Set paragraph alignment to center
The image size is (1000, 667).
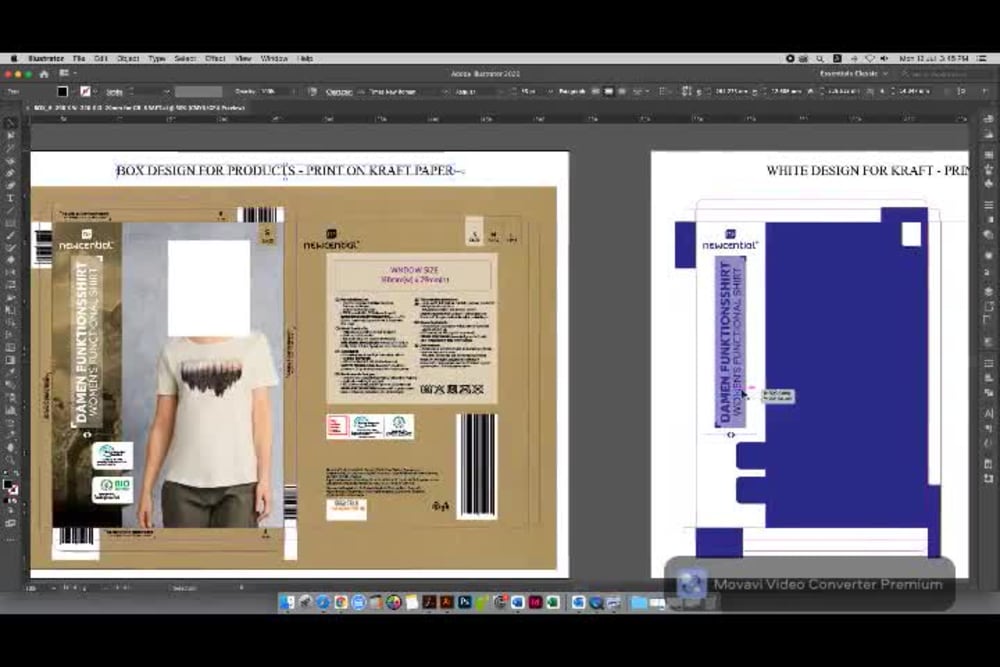coord(609,92)
